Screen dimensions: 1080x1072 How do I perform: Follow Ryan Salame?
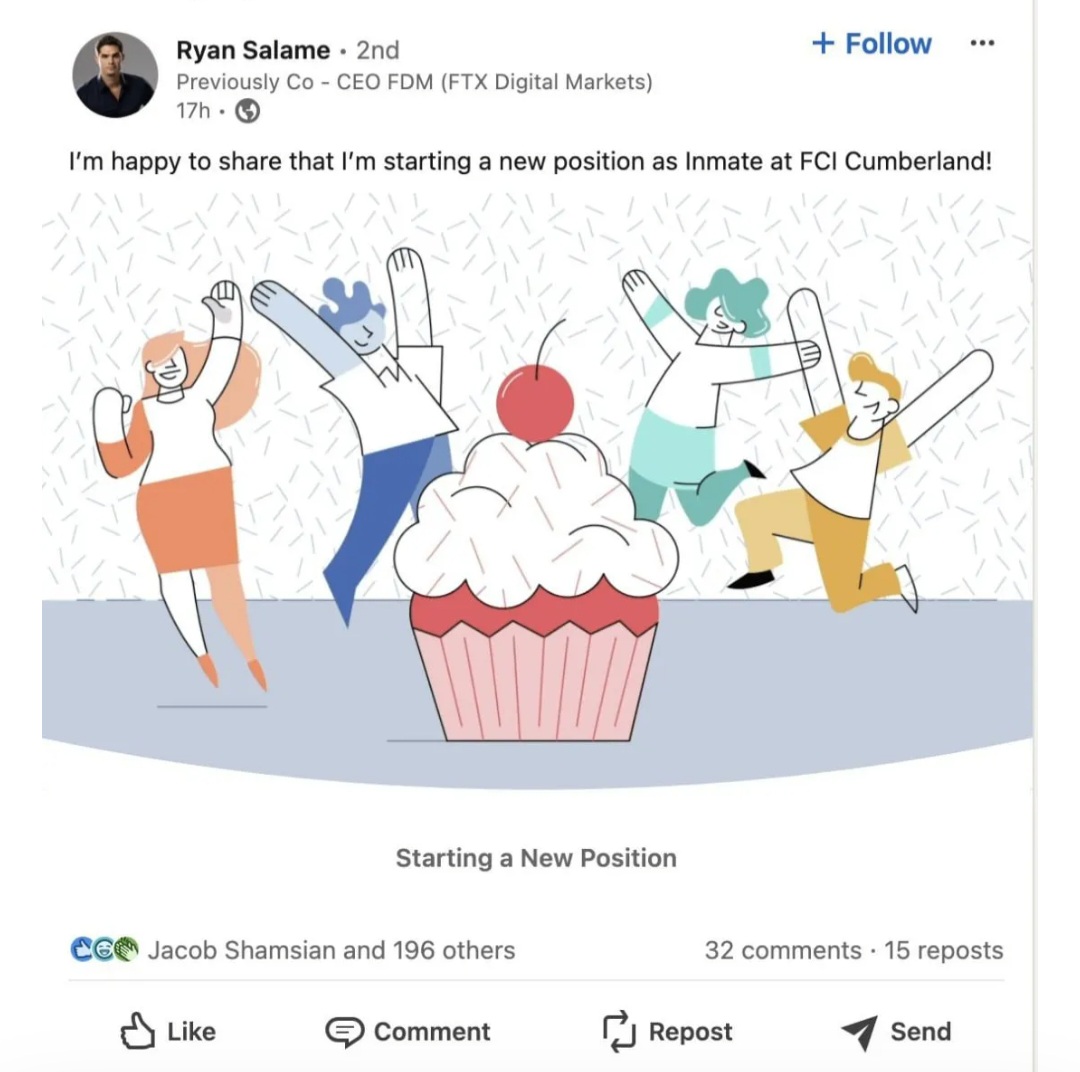click(871, 44)
